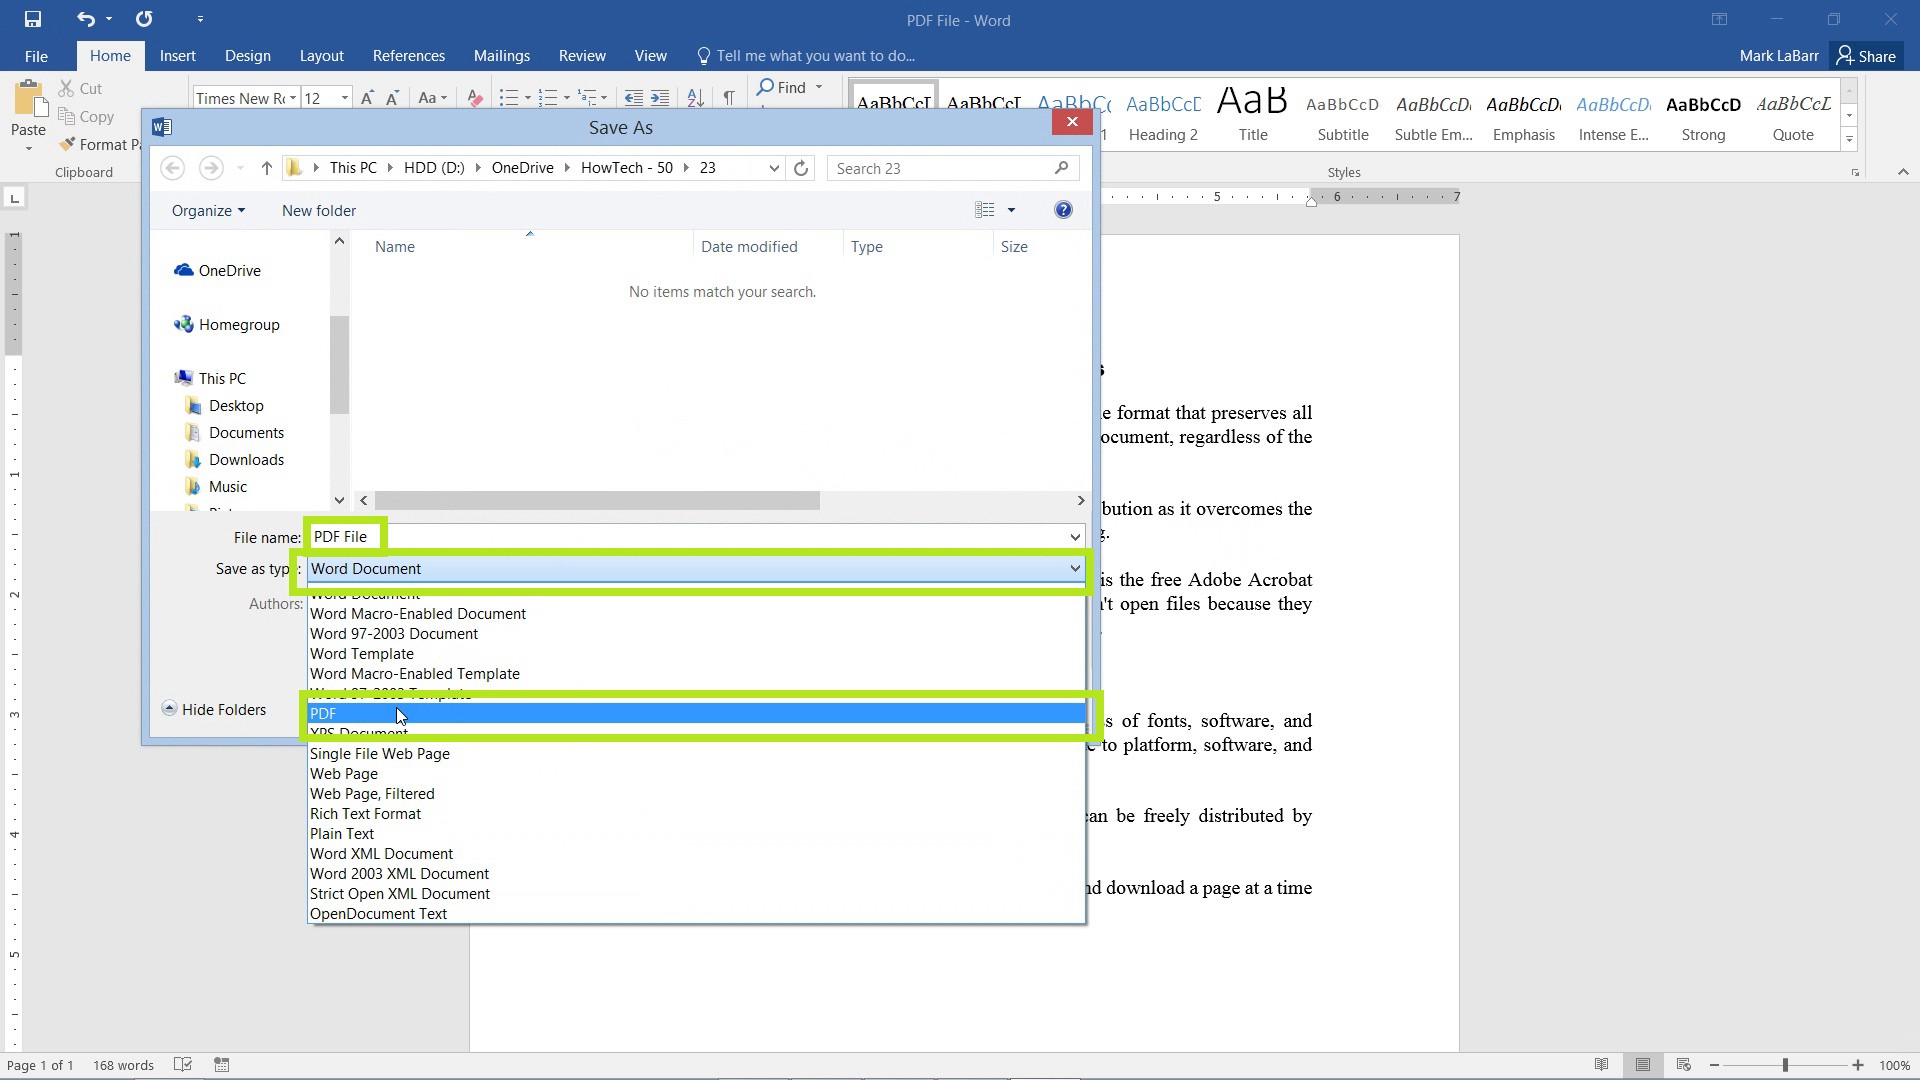1920x1080 pixels.
Task: Open the Organize menu
Action: point(207,210)
